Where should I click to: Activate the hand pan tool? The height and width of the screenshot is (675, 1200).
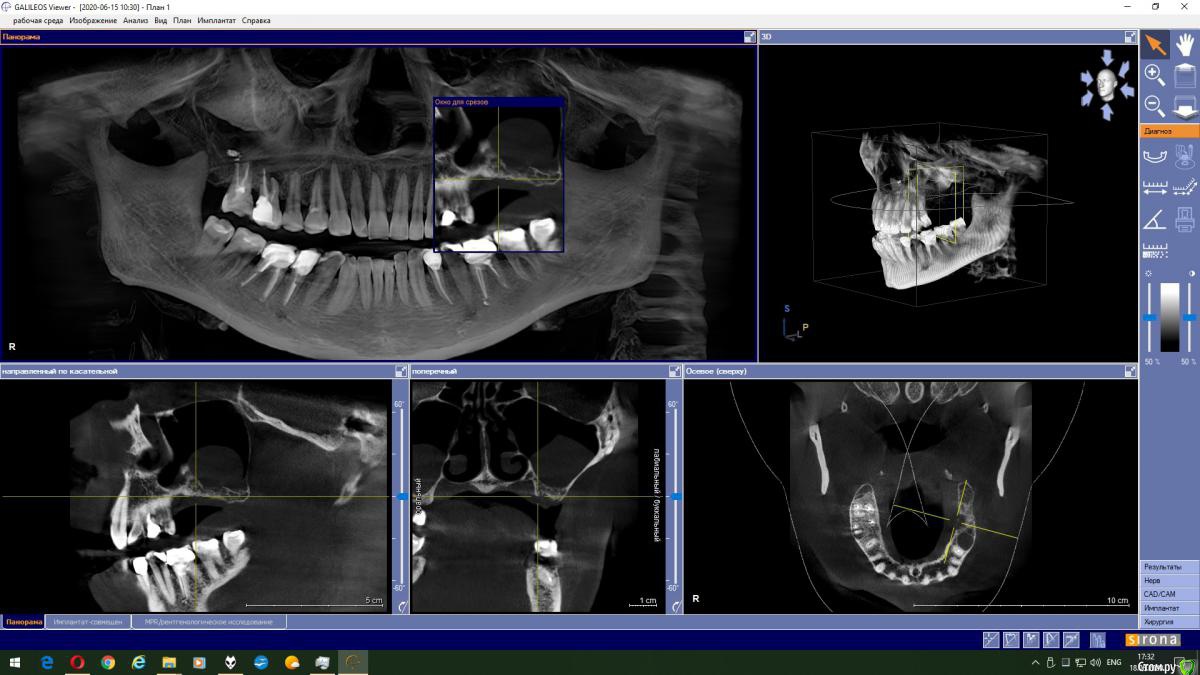tap(1184, 44)
